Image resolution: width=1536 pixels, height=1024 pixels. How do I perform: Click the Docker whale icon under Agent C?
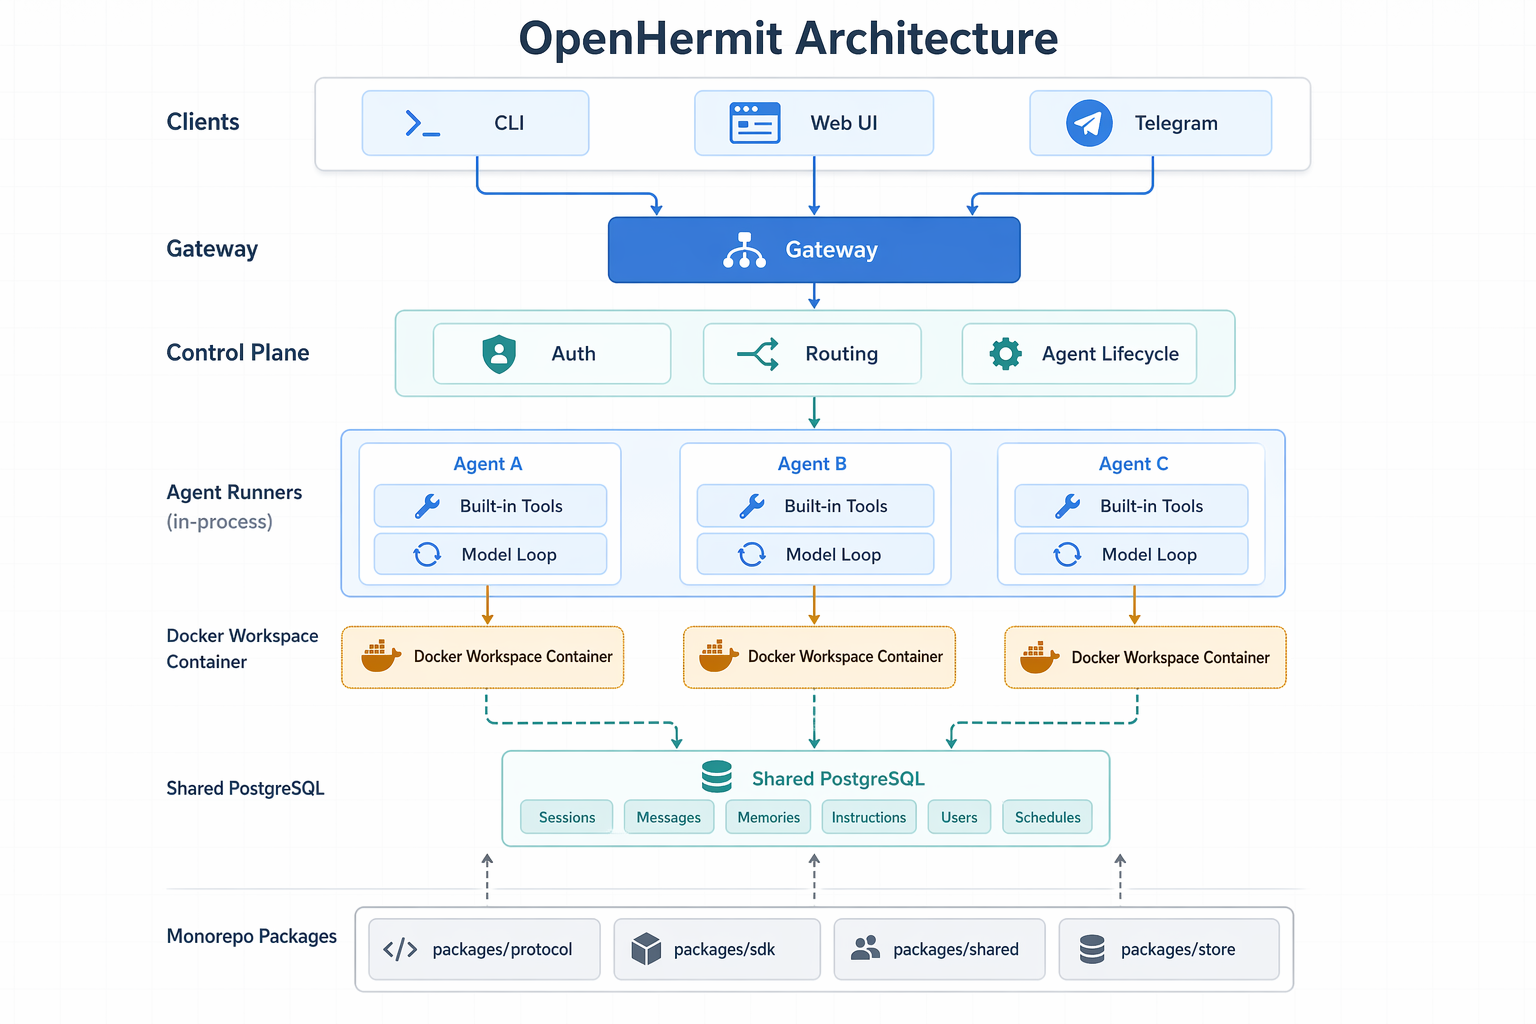[x=1040, y=657]
